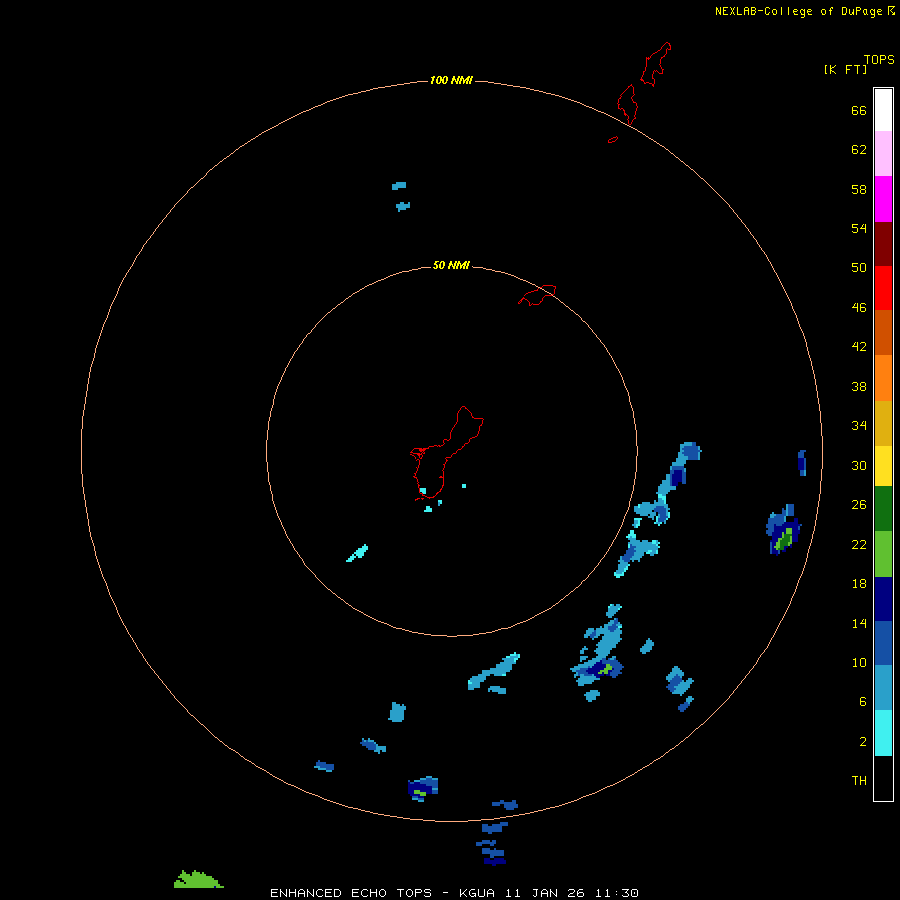Click the '10' legend value
This screenshot has width=900, height=900.
[x=859, y=662]
